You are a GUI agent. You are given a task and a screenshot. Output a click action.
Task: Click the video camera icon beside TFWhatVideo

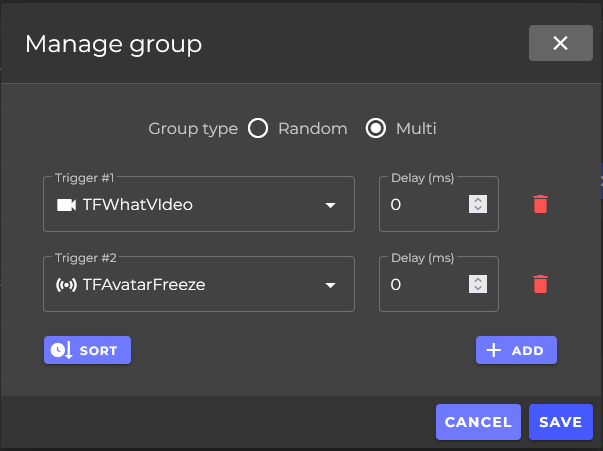67,205
